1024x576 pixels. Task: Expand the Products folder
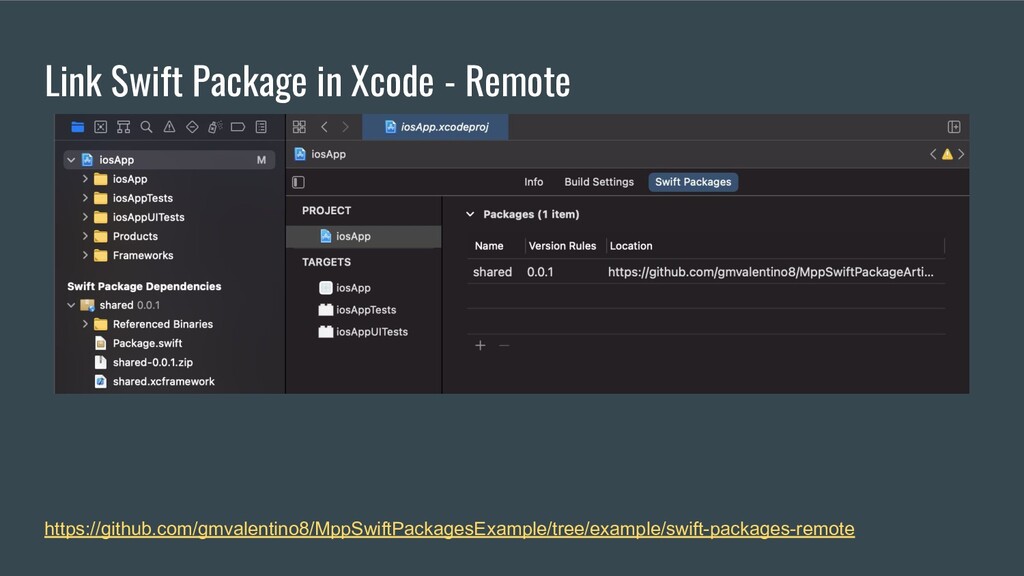85,236
